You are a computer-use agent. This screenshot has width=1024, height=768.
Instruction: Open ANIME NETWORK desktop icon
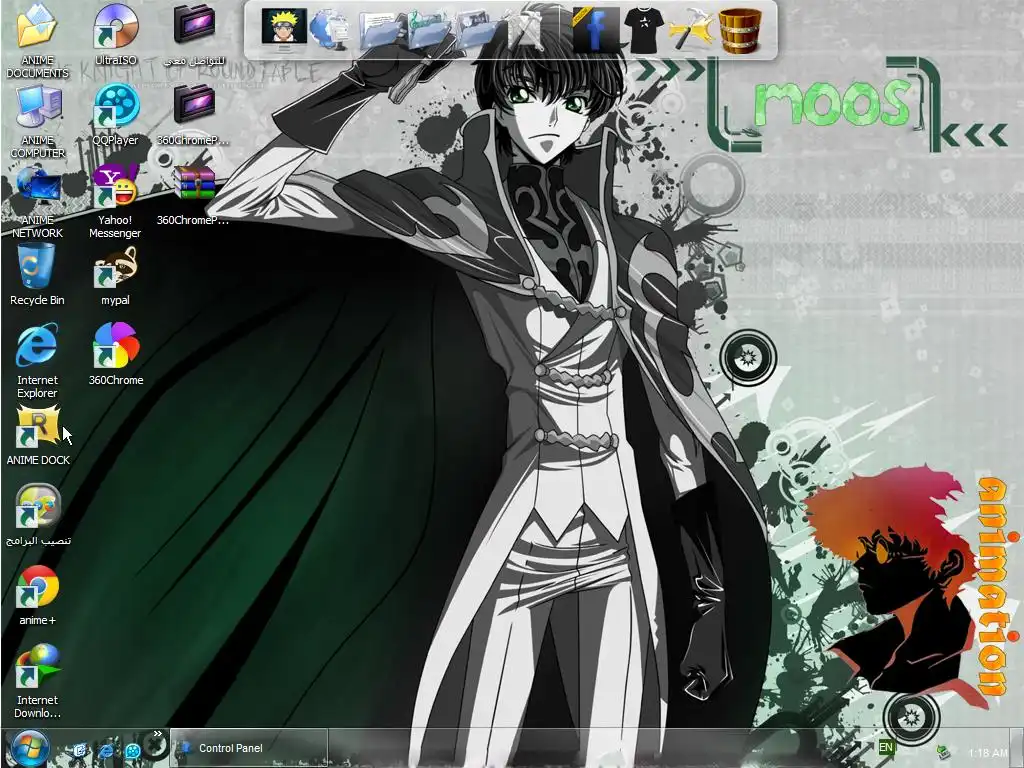(37, 186)
